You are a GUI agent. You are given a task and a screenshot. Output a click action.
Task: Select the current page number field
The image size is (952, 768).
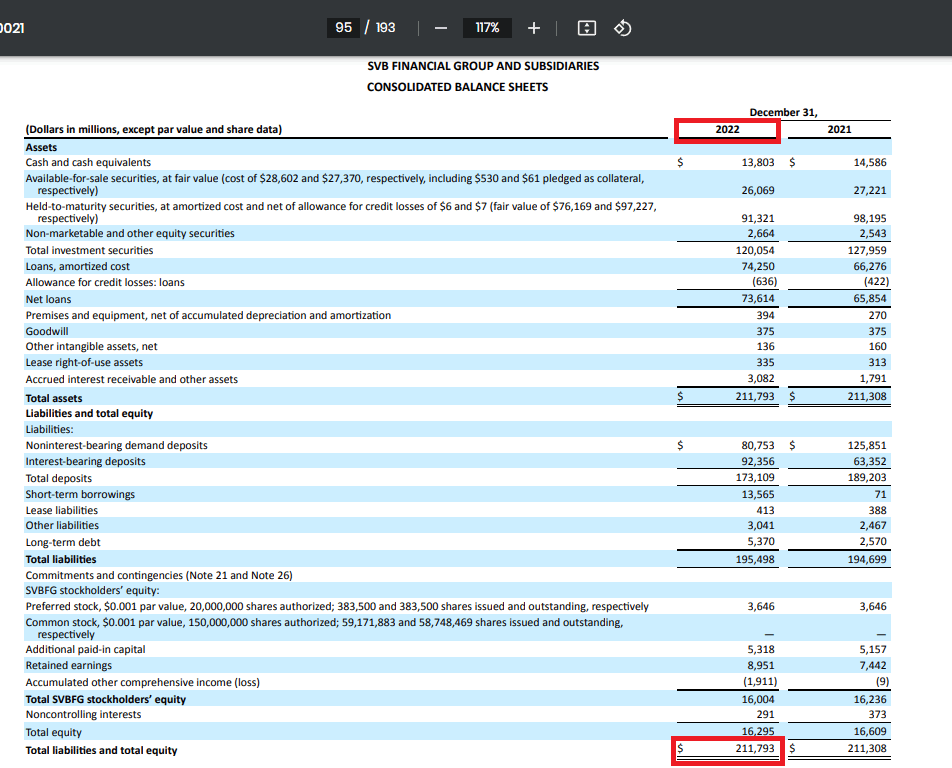point(344,28)
